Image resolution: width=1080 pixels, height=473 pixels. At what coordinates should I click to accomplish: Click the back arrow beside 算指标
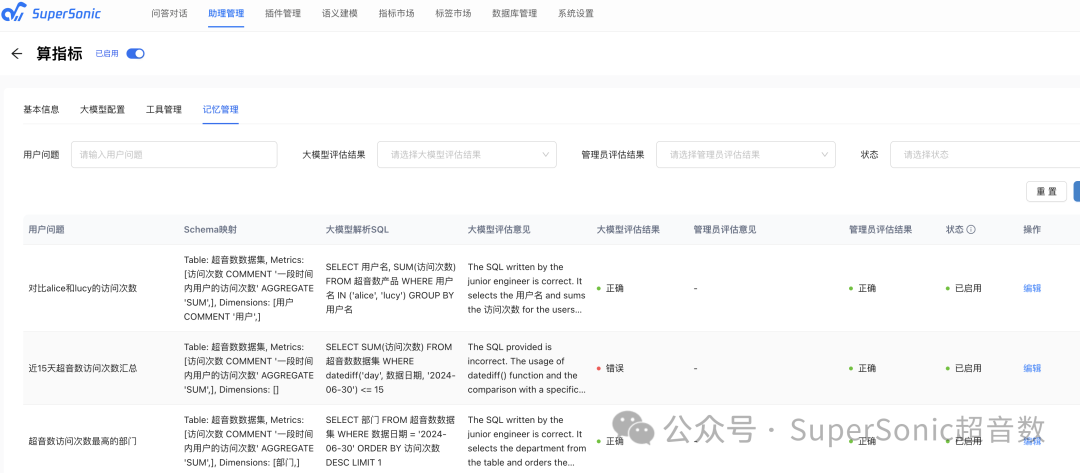(16, 54)
